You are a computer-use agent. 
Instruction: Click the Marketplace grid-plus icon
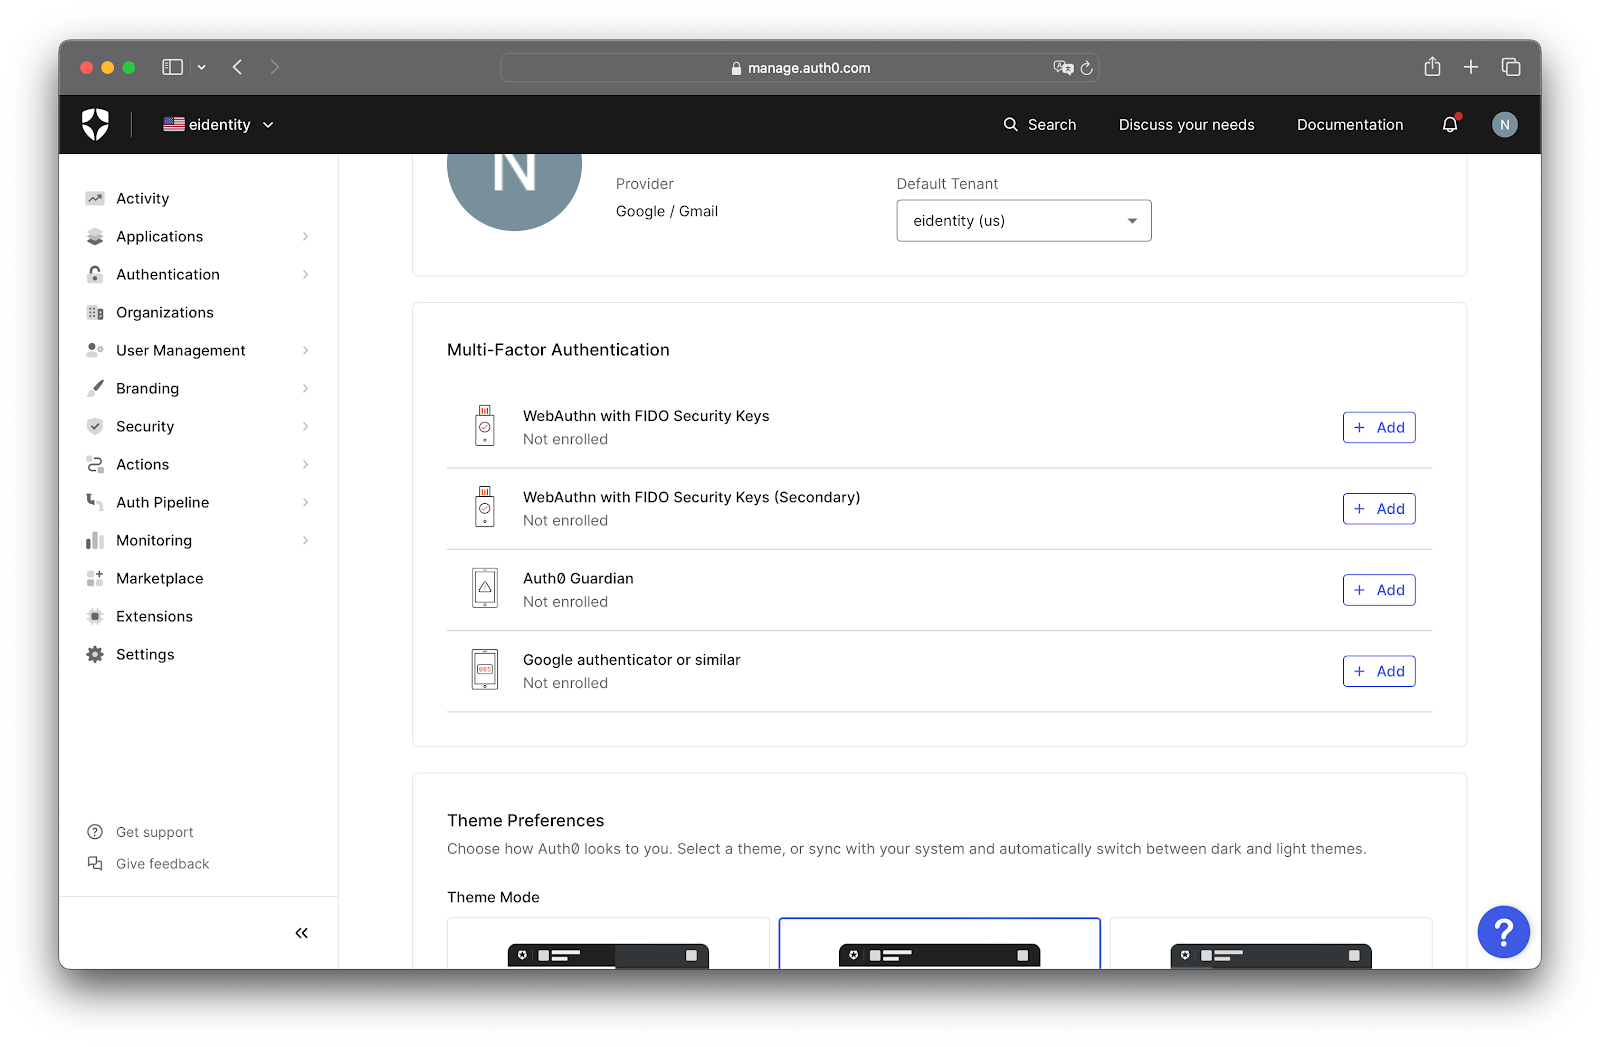(95, 578)
